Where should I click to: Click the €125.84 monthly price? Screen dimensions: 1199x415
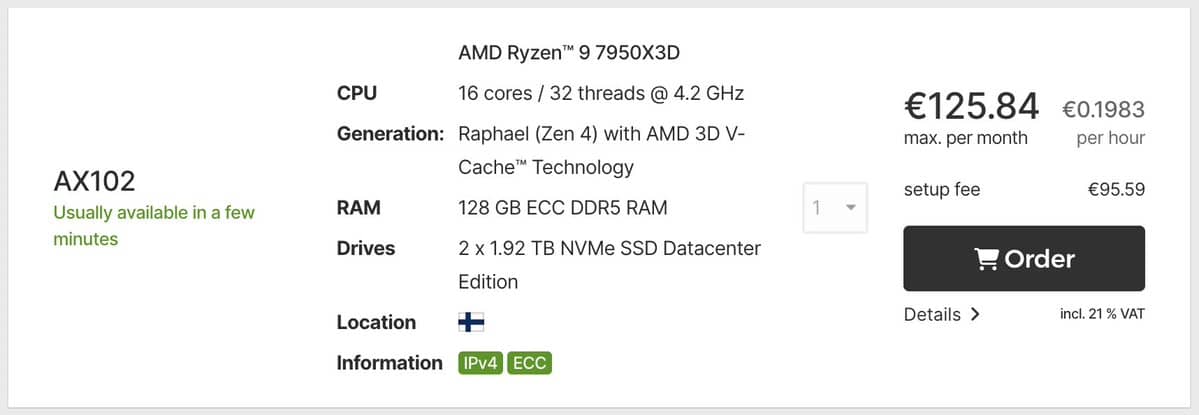coord(971,105)
